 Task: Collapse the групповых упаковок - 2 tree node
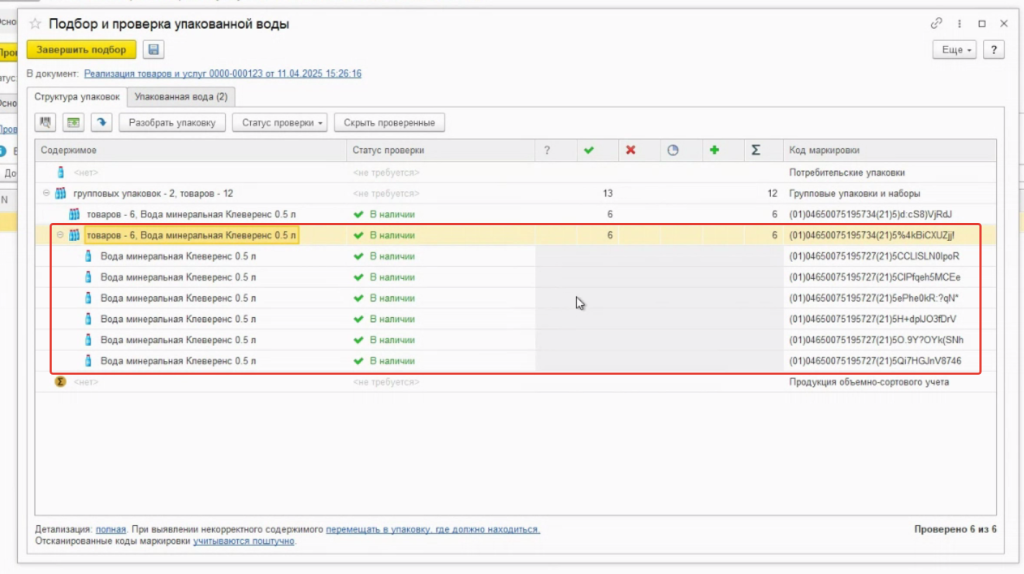point(46,193)
